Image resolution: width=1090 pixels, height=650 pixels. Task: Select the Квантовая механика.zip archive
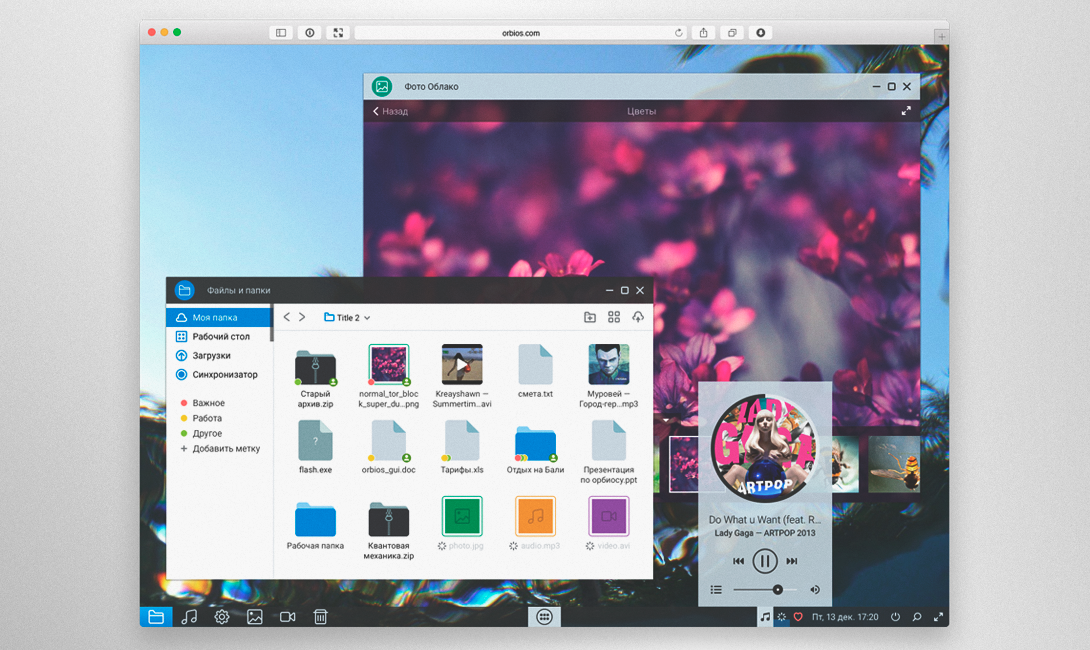(389, 530)
